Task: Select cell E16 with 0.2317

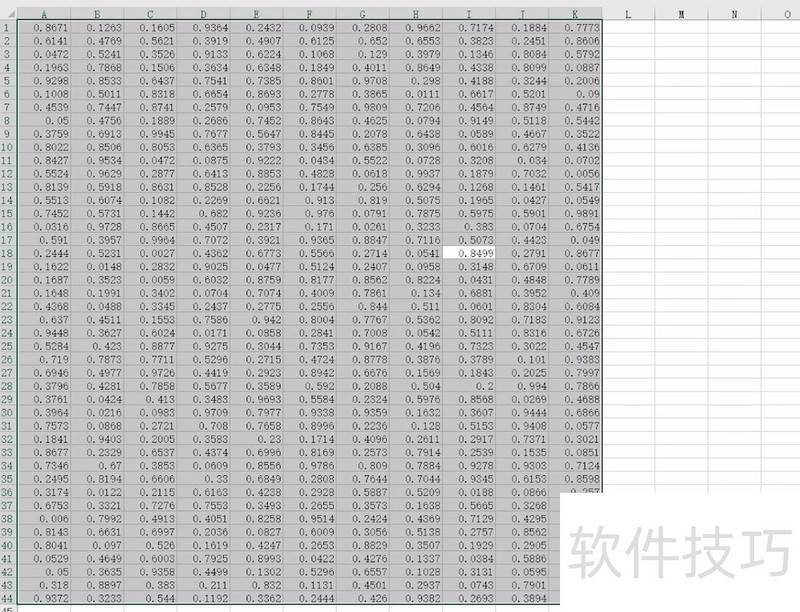Action: pyautogui.click(x=256, y=226)
